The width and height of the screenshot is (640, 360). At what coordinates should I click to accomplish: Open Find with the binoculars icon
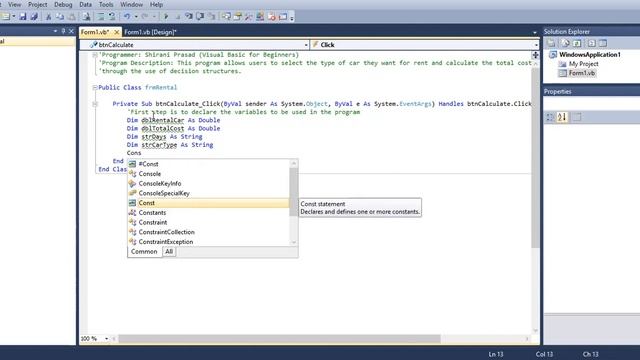(x=86, y=17)
